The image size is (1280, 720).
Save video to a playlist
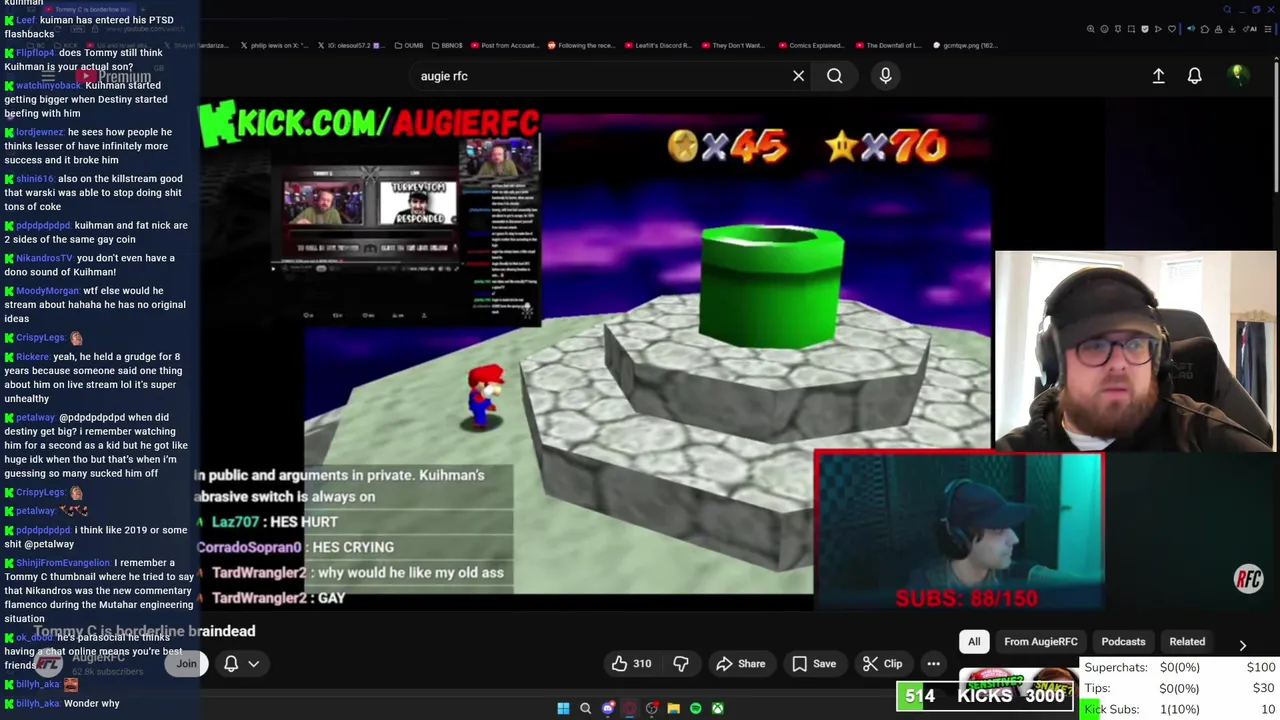[x=814, y=664]
